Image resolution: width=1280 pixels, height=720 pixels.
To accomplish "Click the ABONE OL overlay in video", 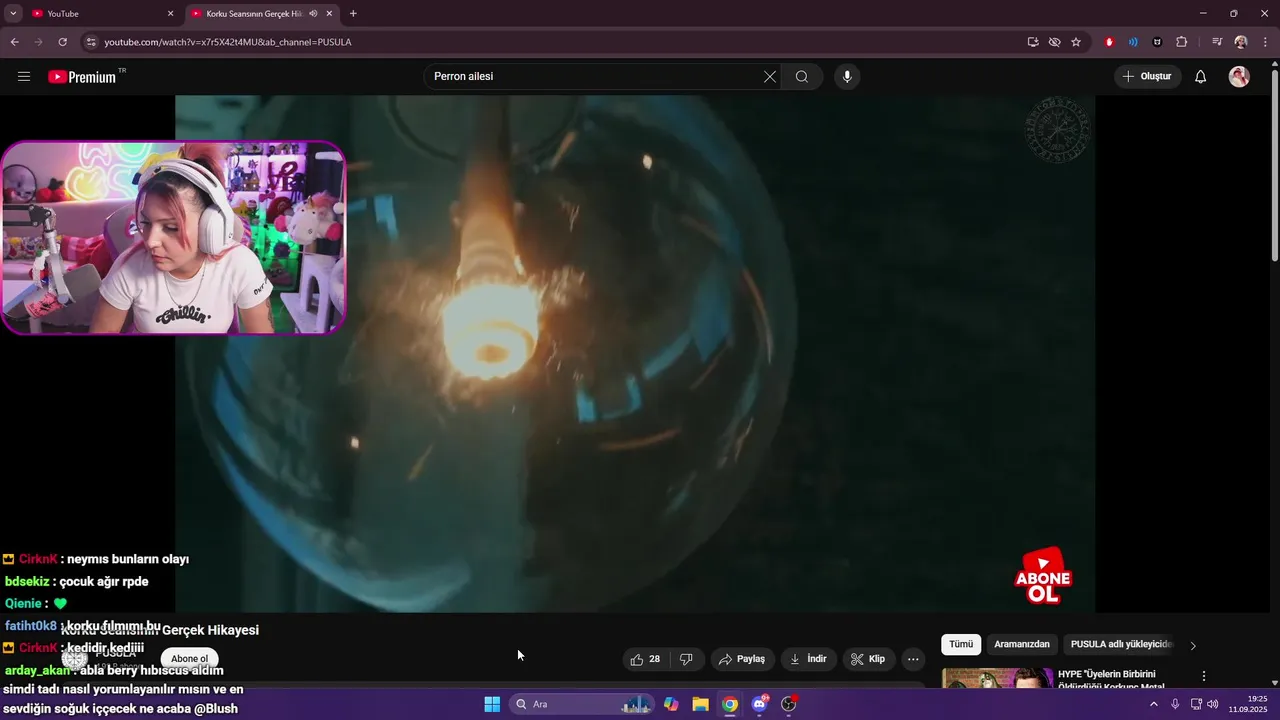I will point(1043,576).
